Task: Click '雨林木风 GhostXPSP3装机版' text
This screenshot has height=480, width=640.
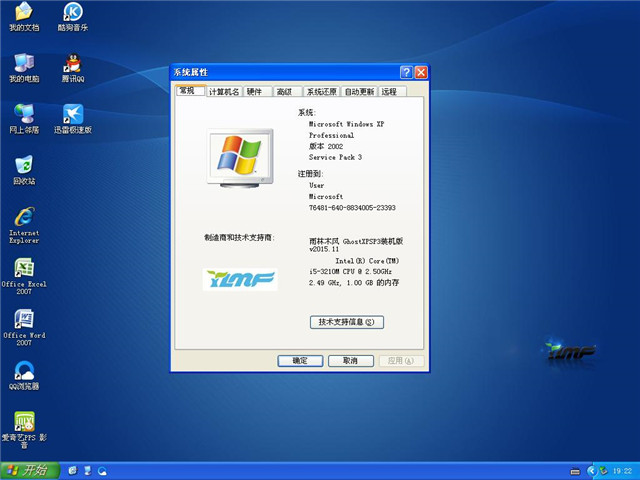Action: pos(356,241)
